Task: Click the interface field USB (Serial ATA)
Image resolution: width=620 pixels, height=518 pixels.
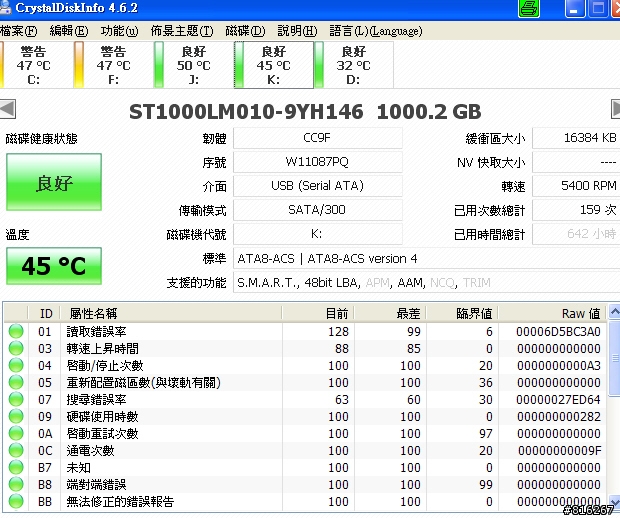Action: pos(318,186)
